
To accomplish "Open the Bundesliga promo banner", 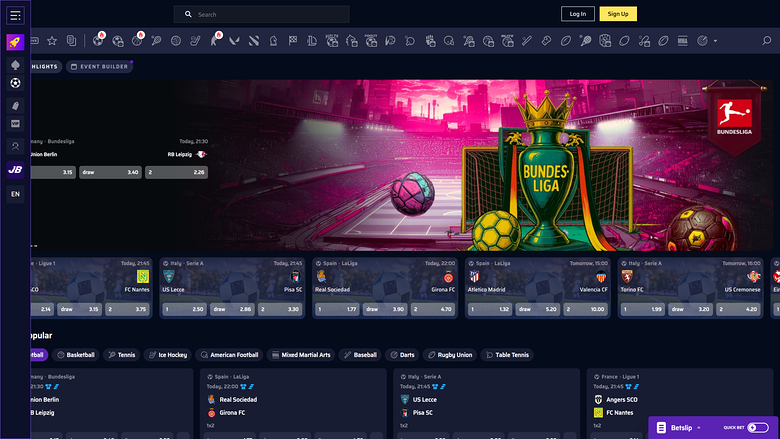I will [x=402, y=165].
